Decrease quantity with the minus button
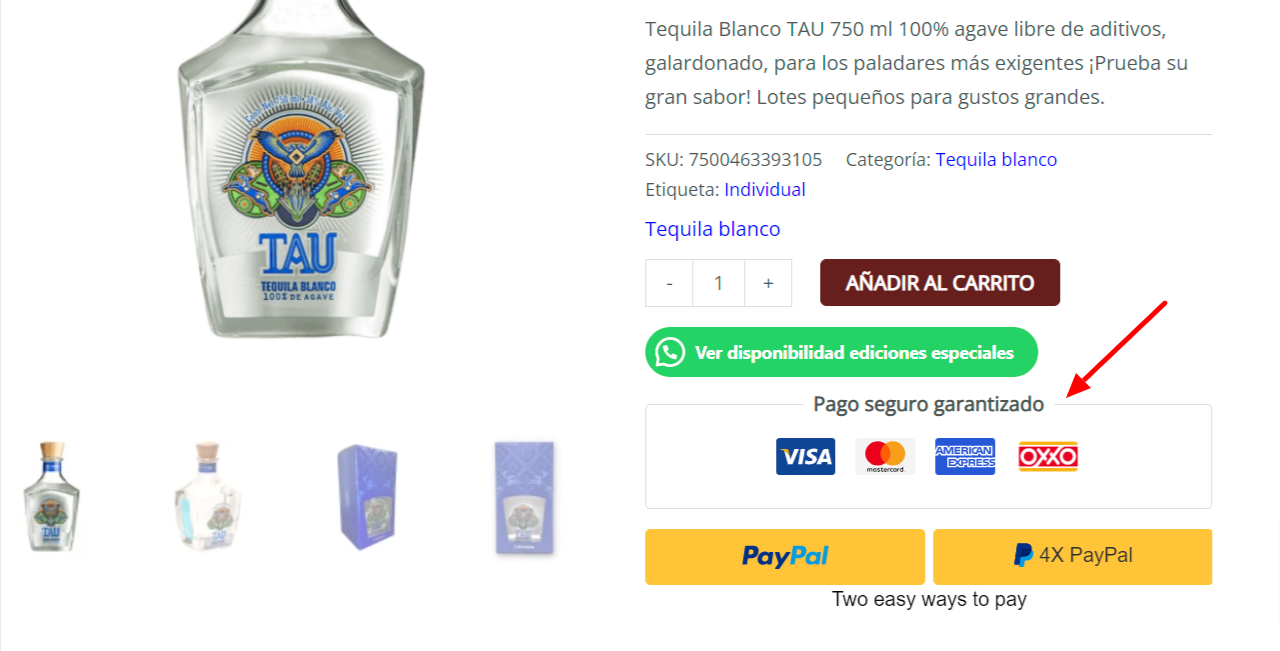Viewport: 1280px width, 651px height. (669, 283)
